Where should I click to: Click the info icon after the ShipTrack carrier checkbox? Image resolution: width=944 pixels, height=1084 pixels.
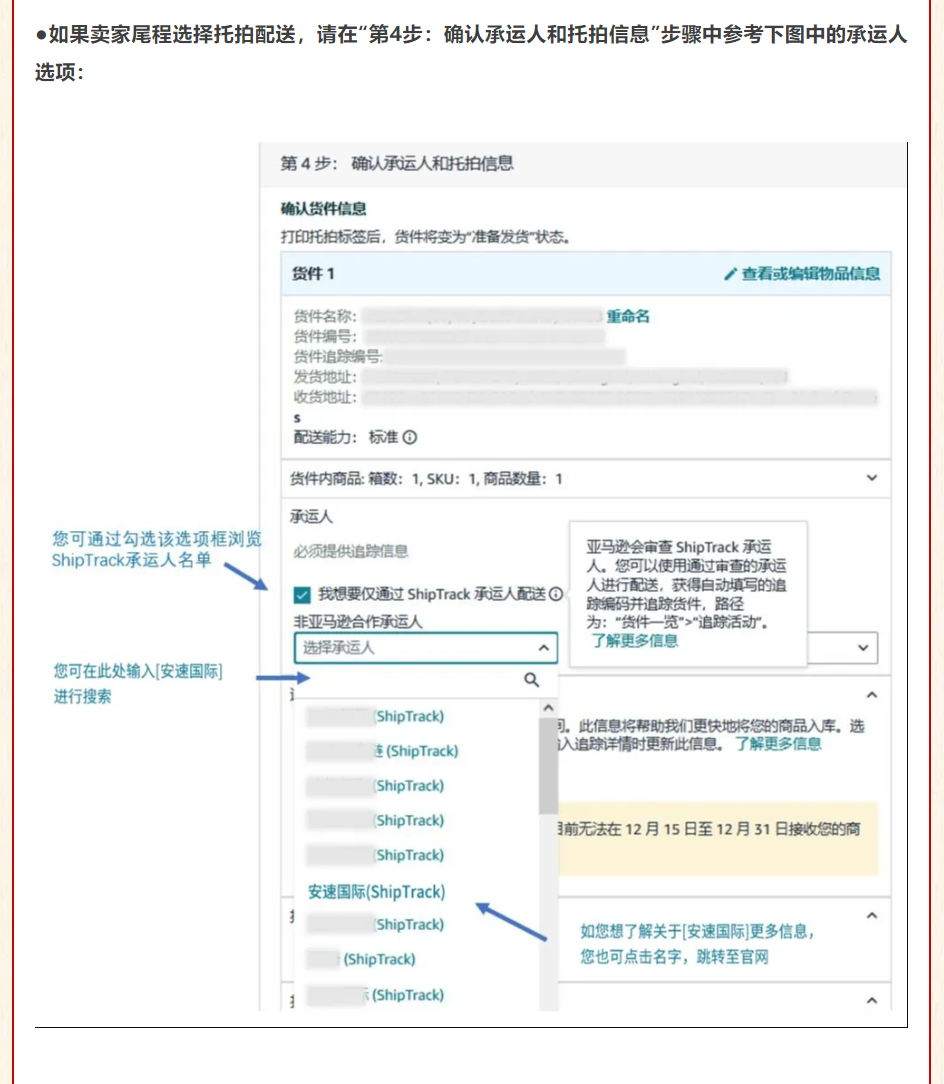pos(555,594)
